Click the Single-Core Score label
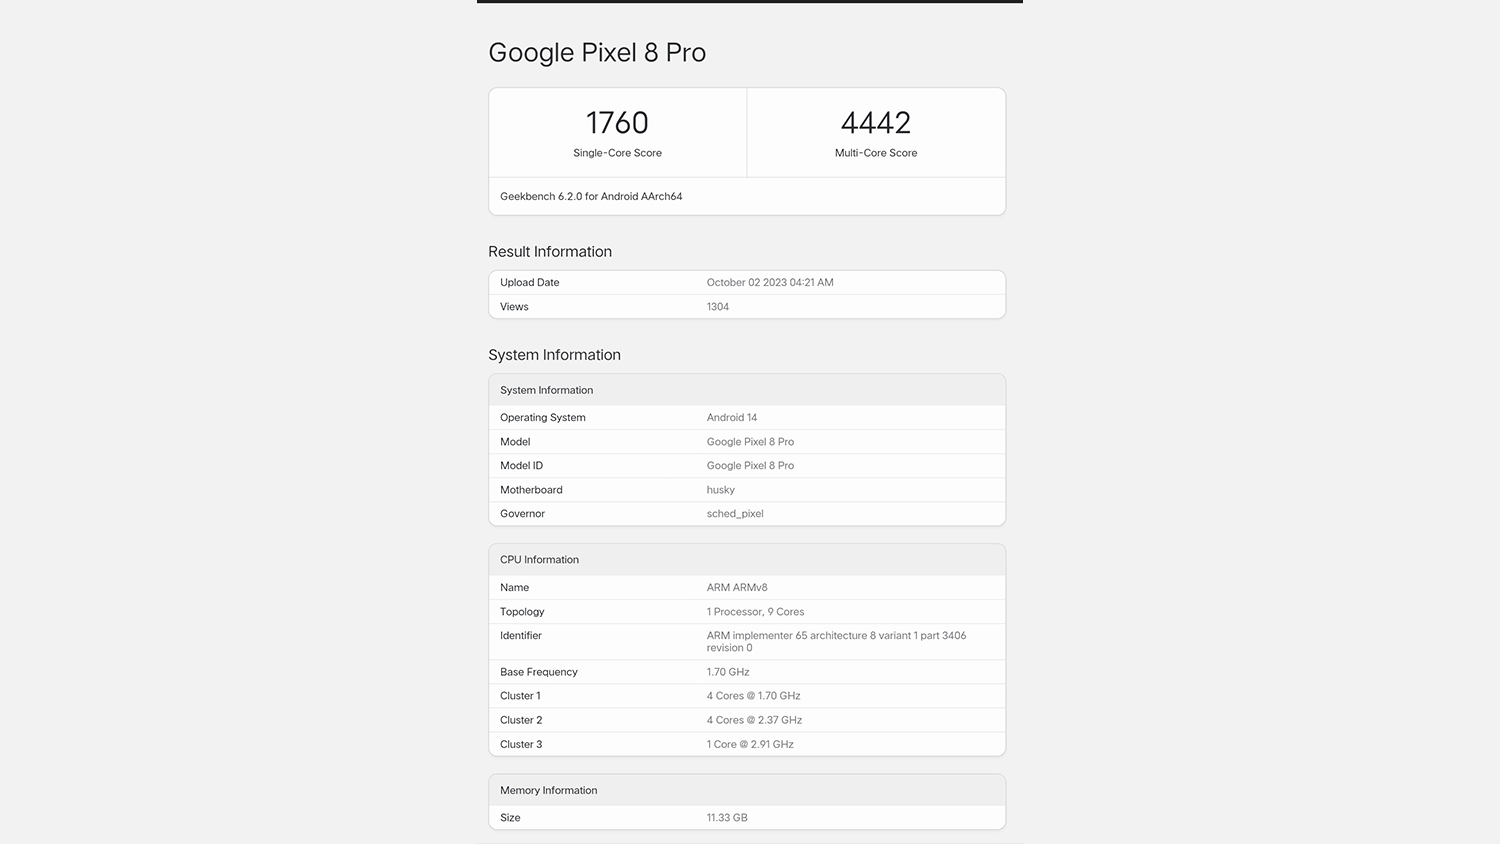The image size is (1500, 844). [x=617, y=153]
